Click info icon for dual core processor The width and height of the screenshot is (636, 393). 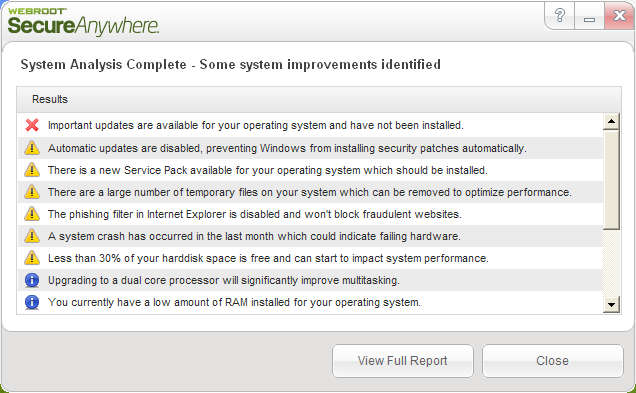(x=32, y=280)
